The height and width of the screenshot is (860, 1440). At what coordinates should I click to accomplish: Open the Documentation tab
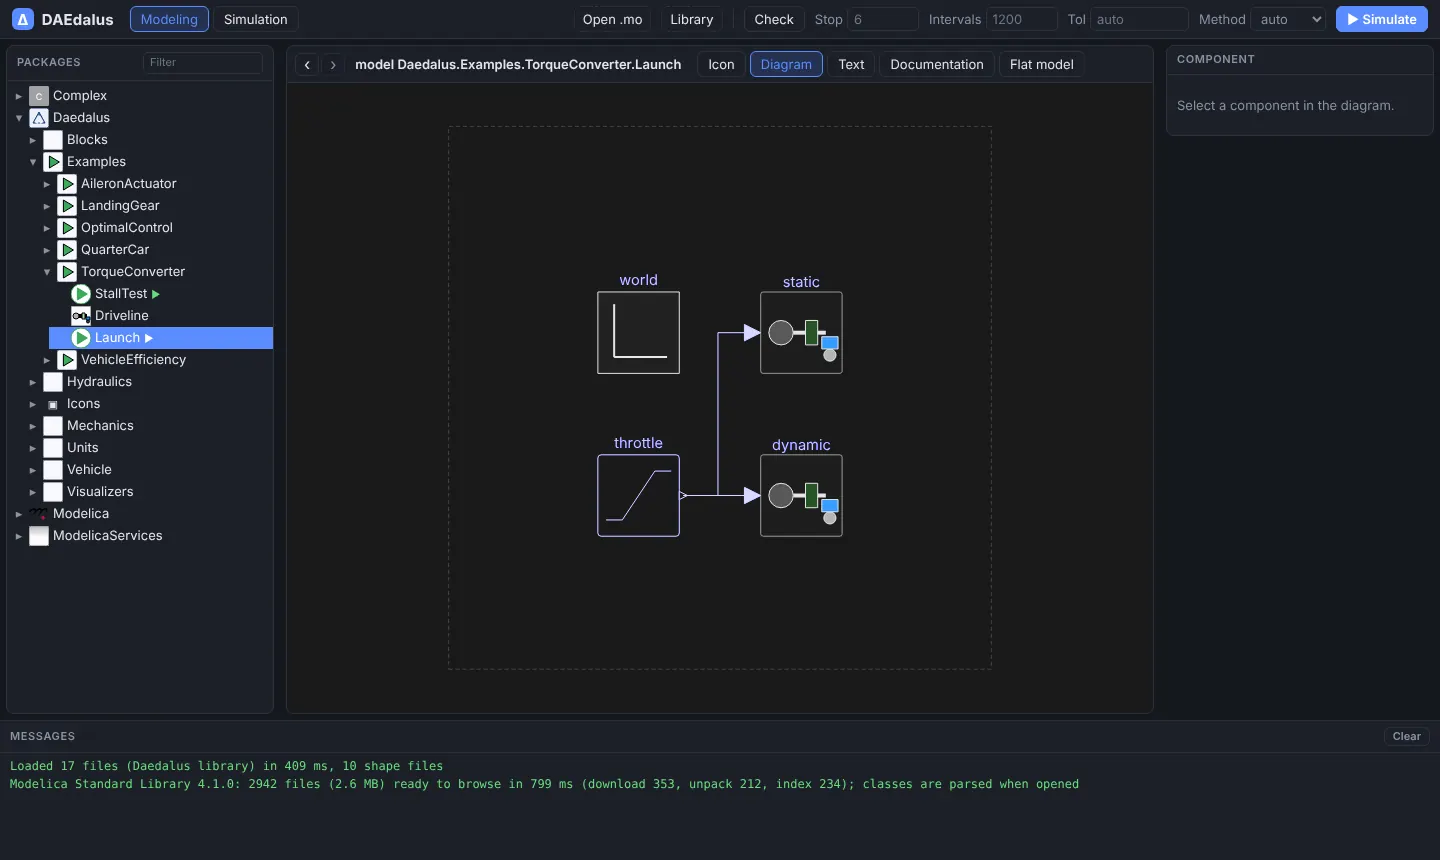coord(937,64)
